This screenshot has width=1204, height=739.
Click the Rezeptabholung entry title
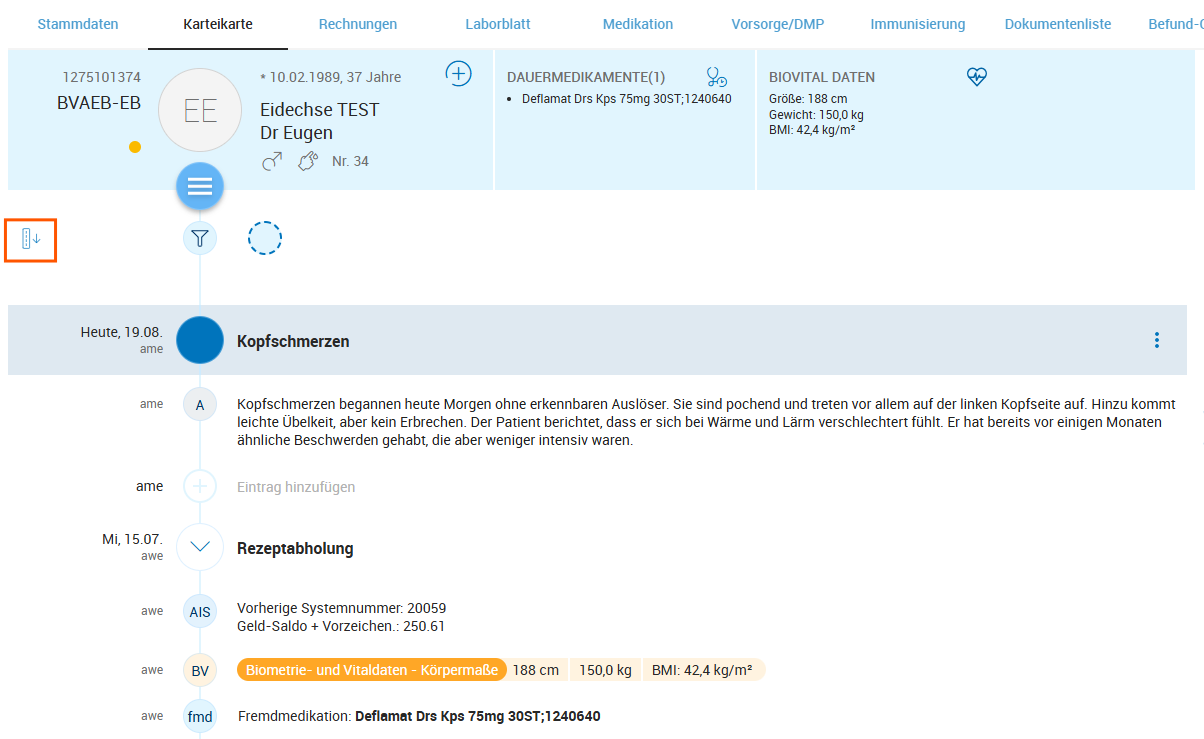295,548
